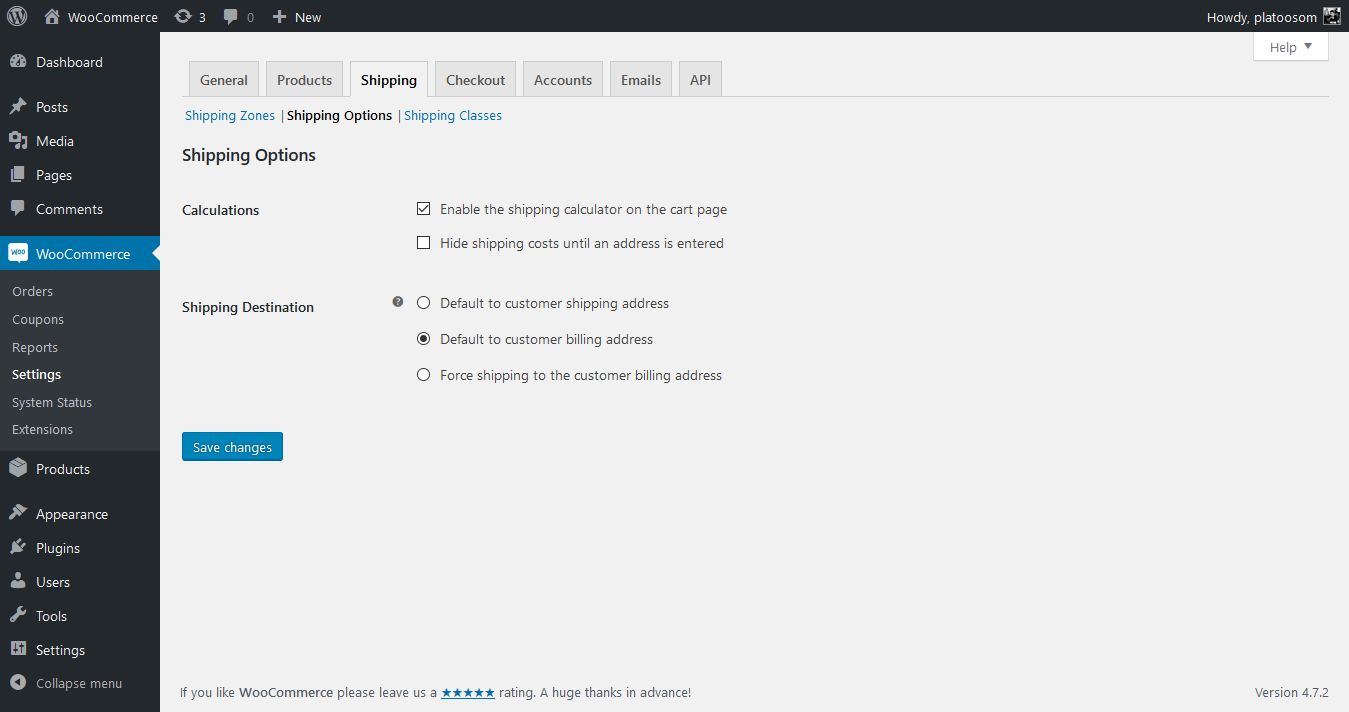Click the Appearance paintbrush icon

[x=18, y=514]
